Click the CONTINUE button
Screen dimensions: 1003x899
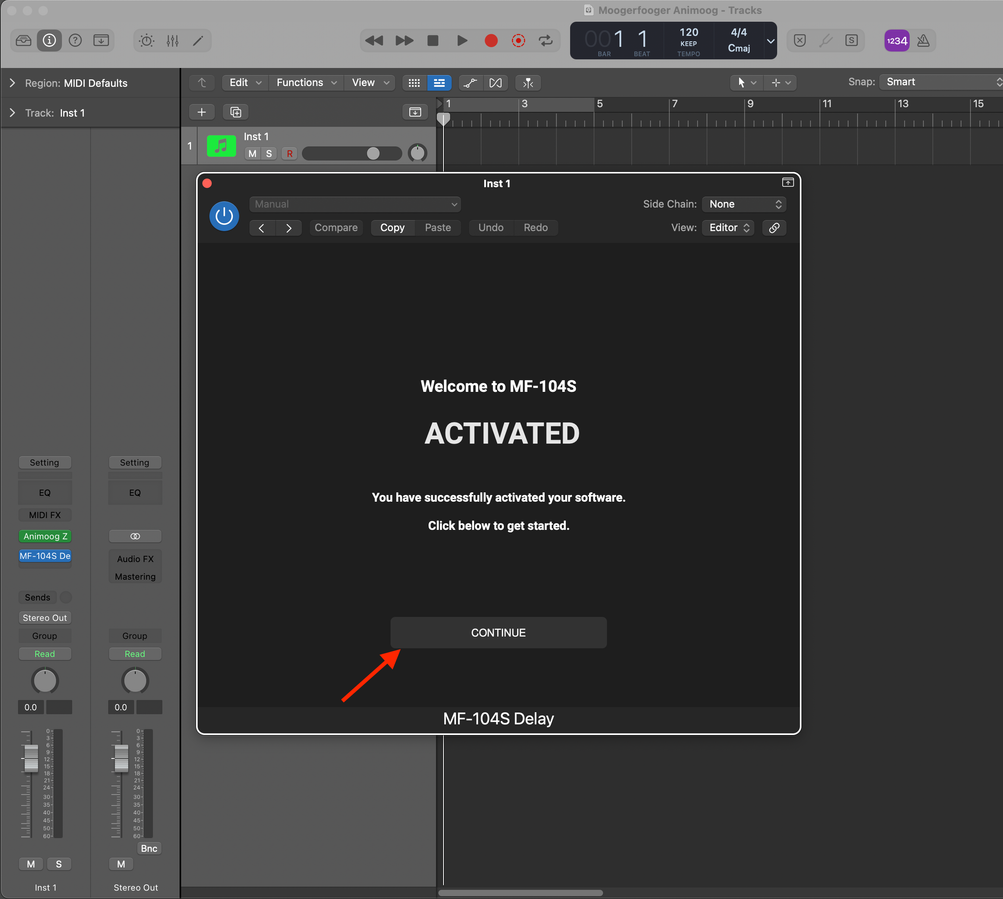click(498, 633)
